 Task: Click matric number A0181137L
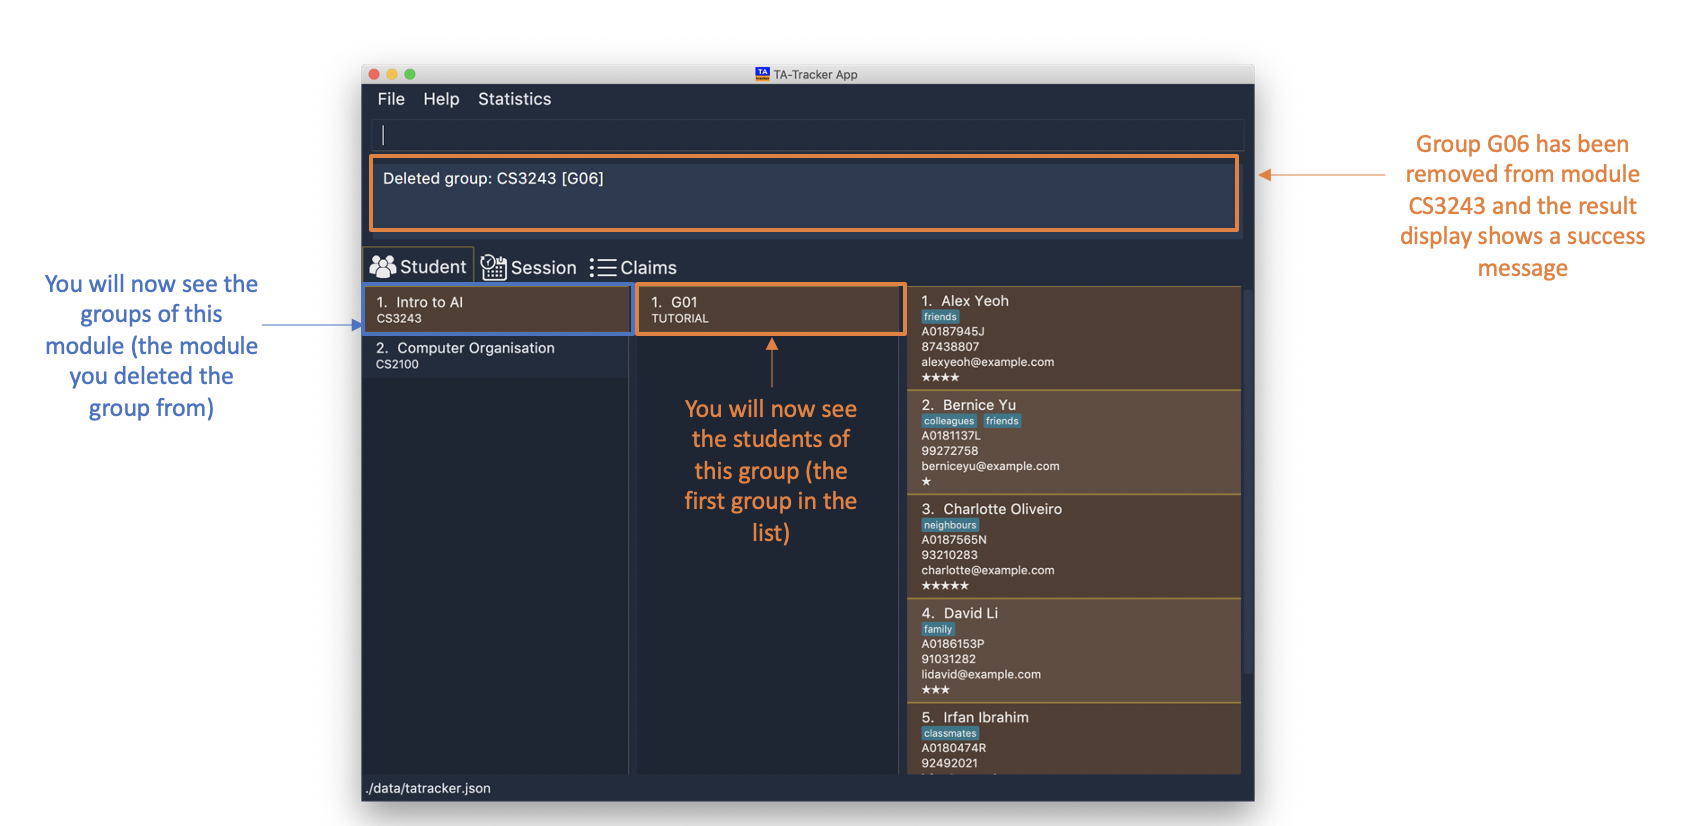[951, 435]
